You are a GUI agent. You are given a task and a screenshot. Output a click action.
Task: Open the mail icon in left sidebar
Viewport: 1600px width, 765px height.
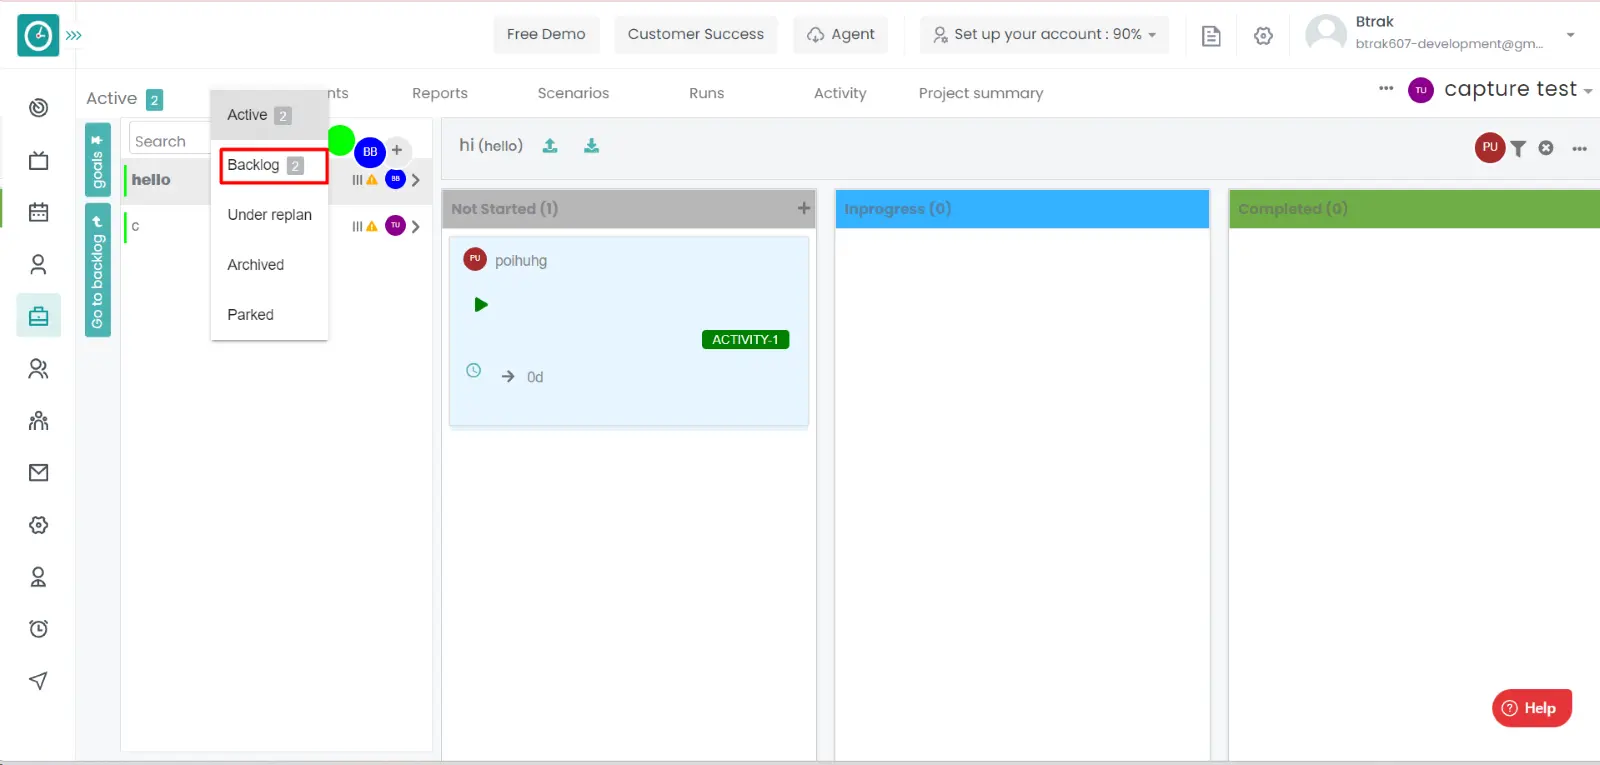39,473
